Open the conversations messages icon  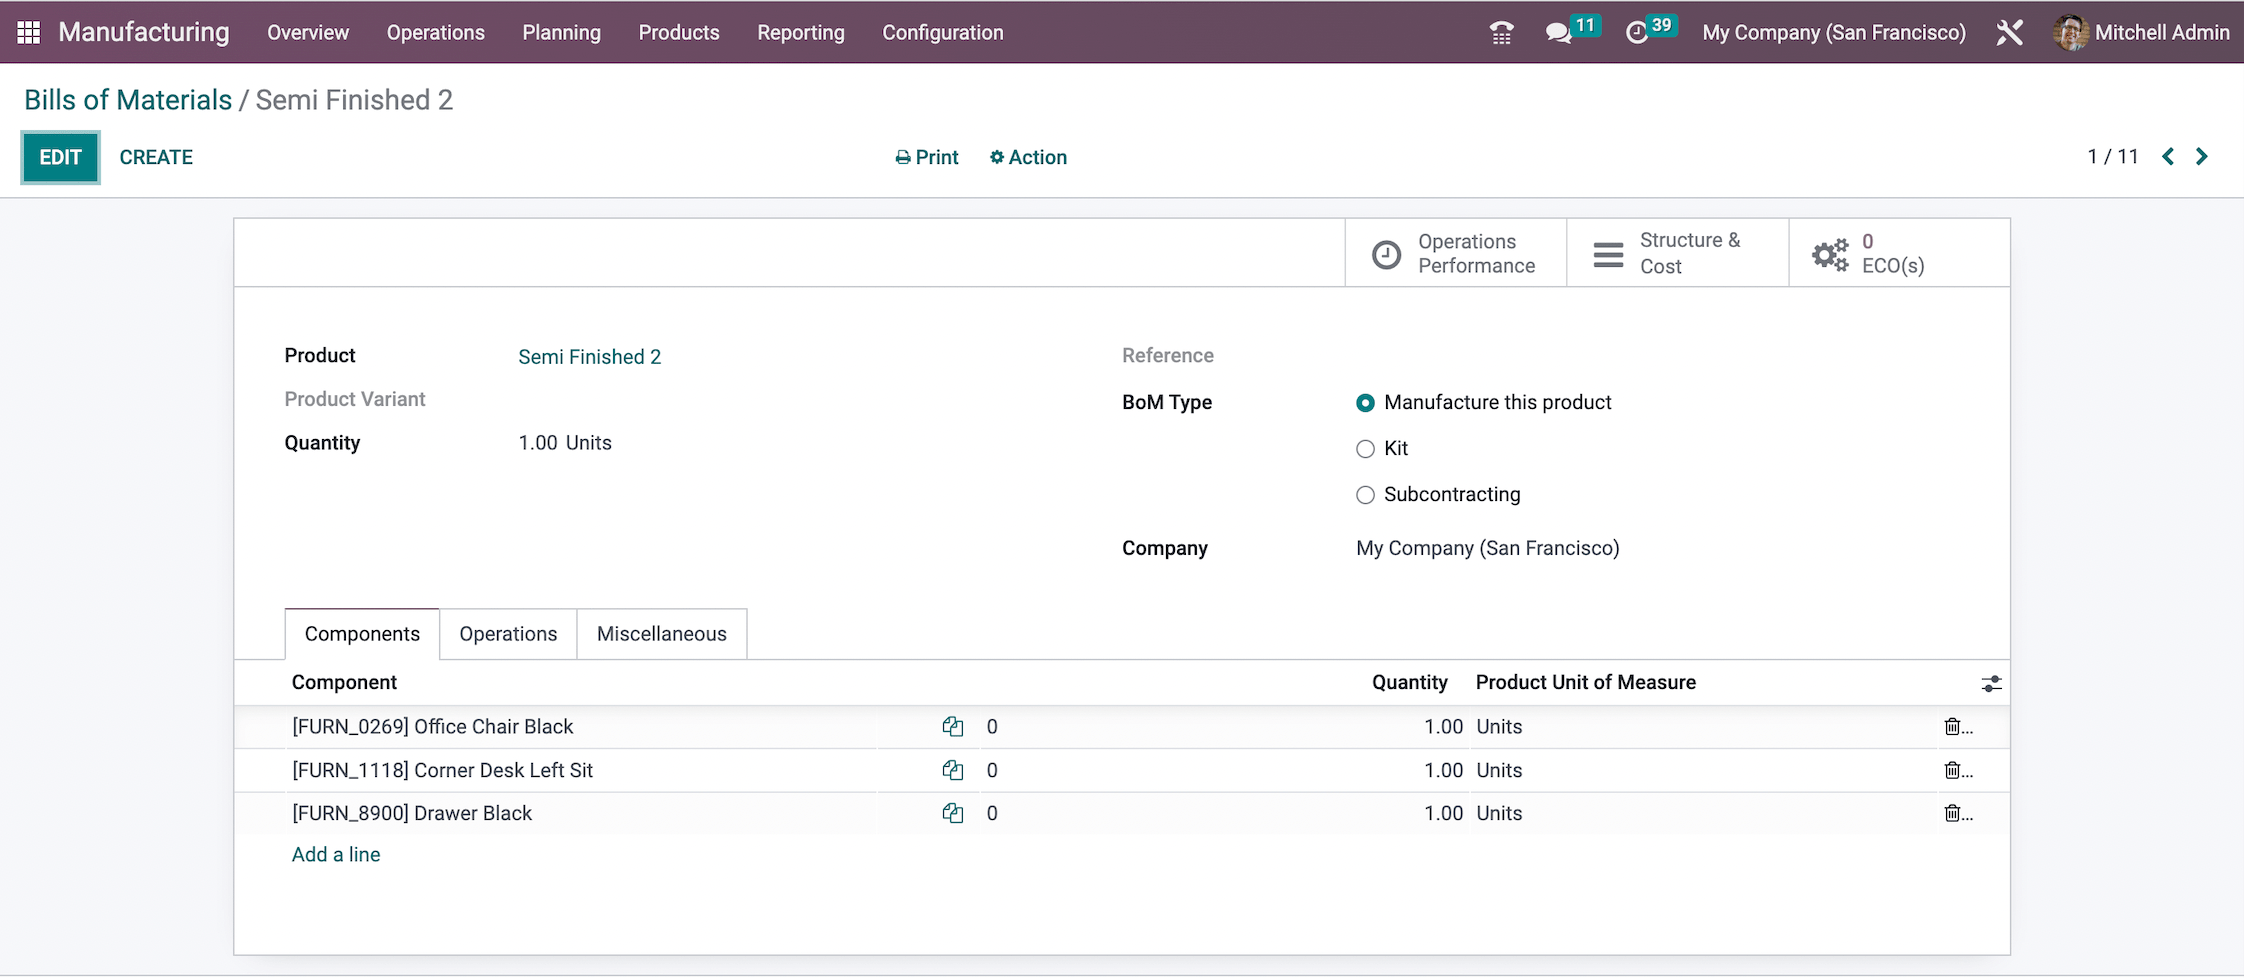pos(1557,33)
